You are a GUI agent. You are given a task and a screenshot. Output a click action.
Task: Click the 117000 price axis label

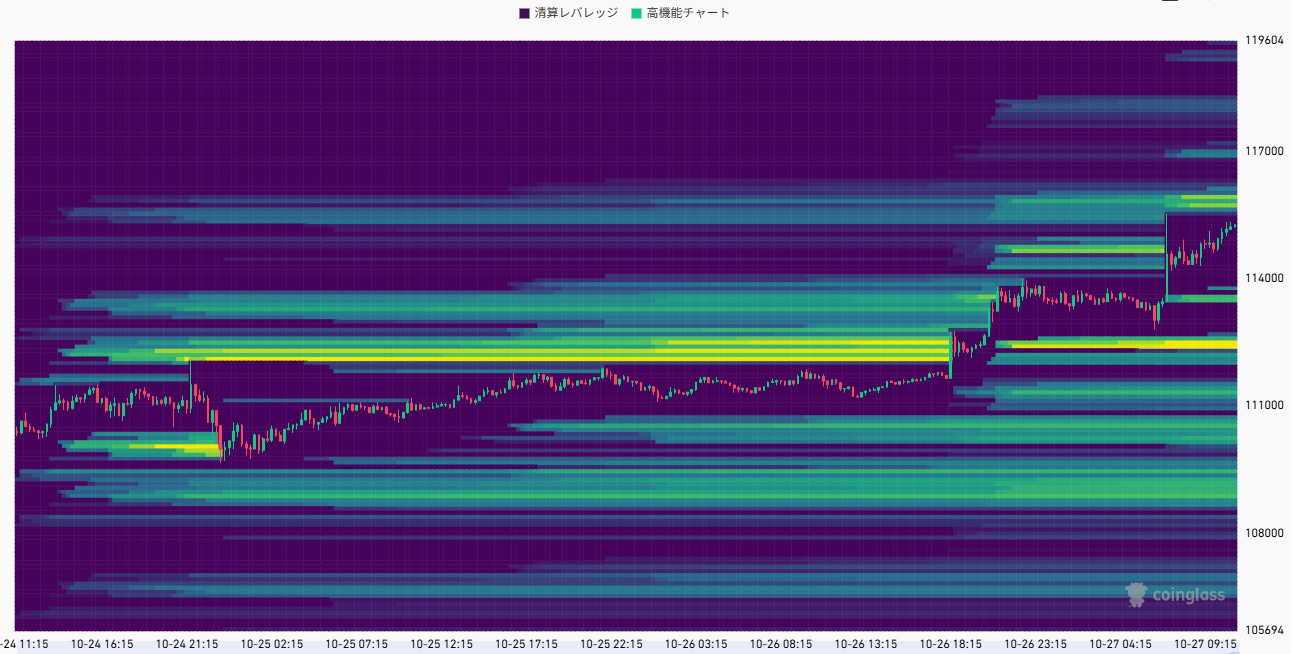(x=1262, y=151)
